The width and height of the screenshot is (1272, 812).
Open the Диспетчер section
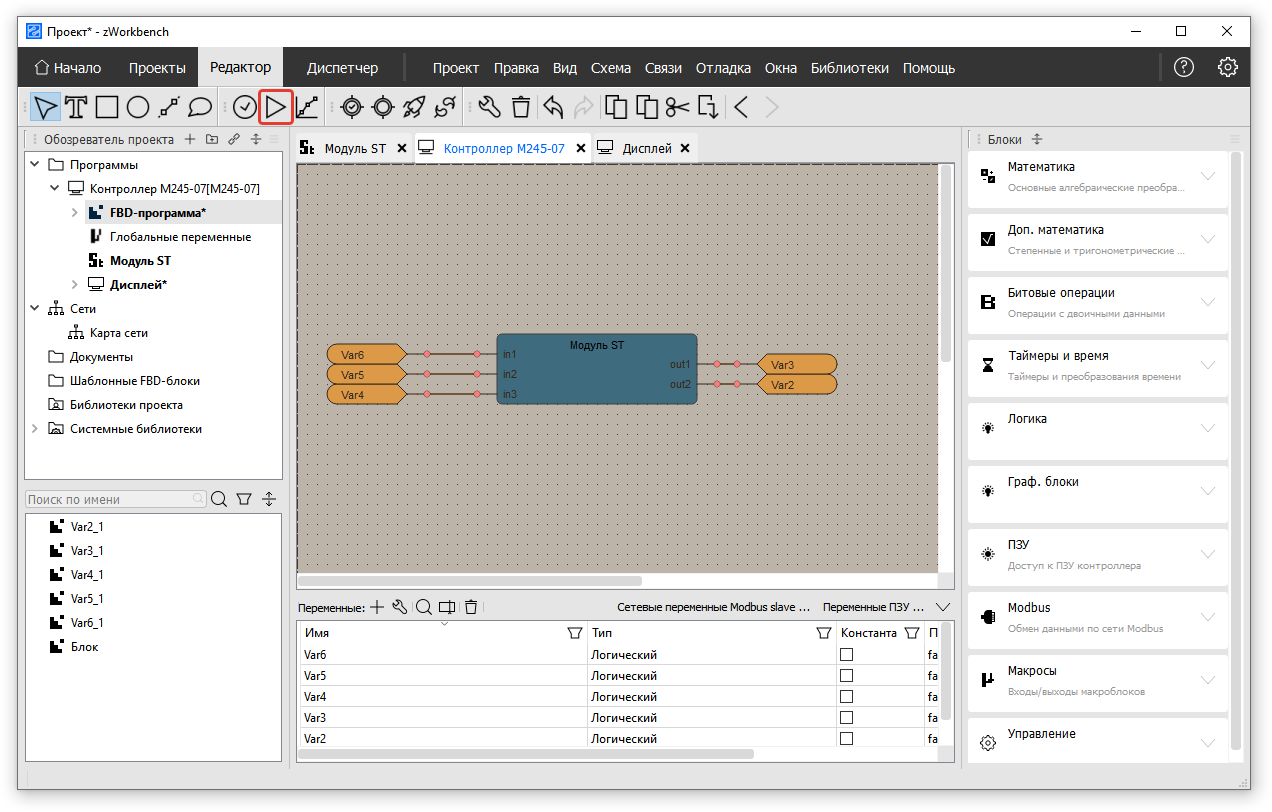tap(342, 68)
